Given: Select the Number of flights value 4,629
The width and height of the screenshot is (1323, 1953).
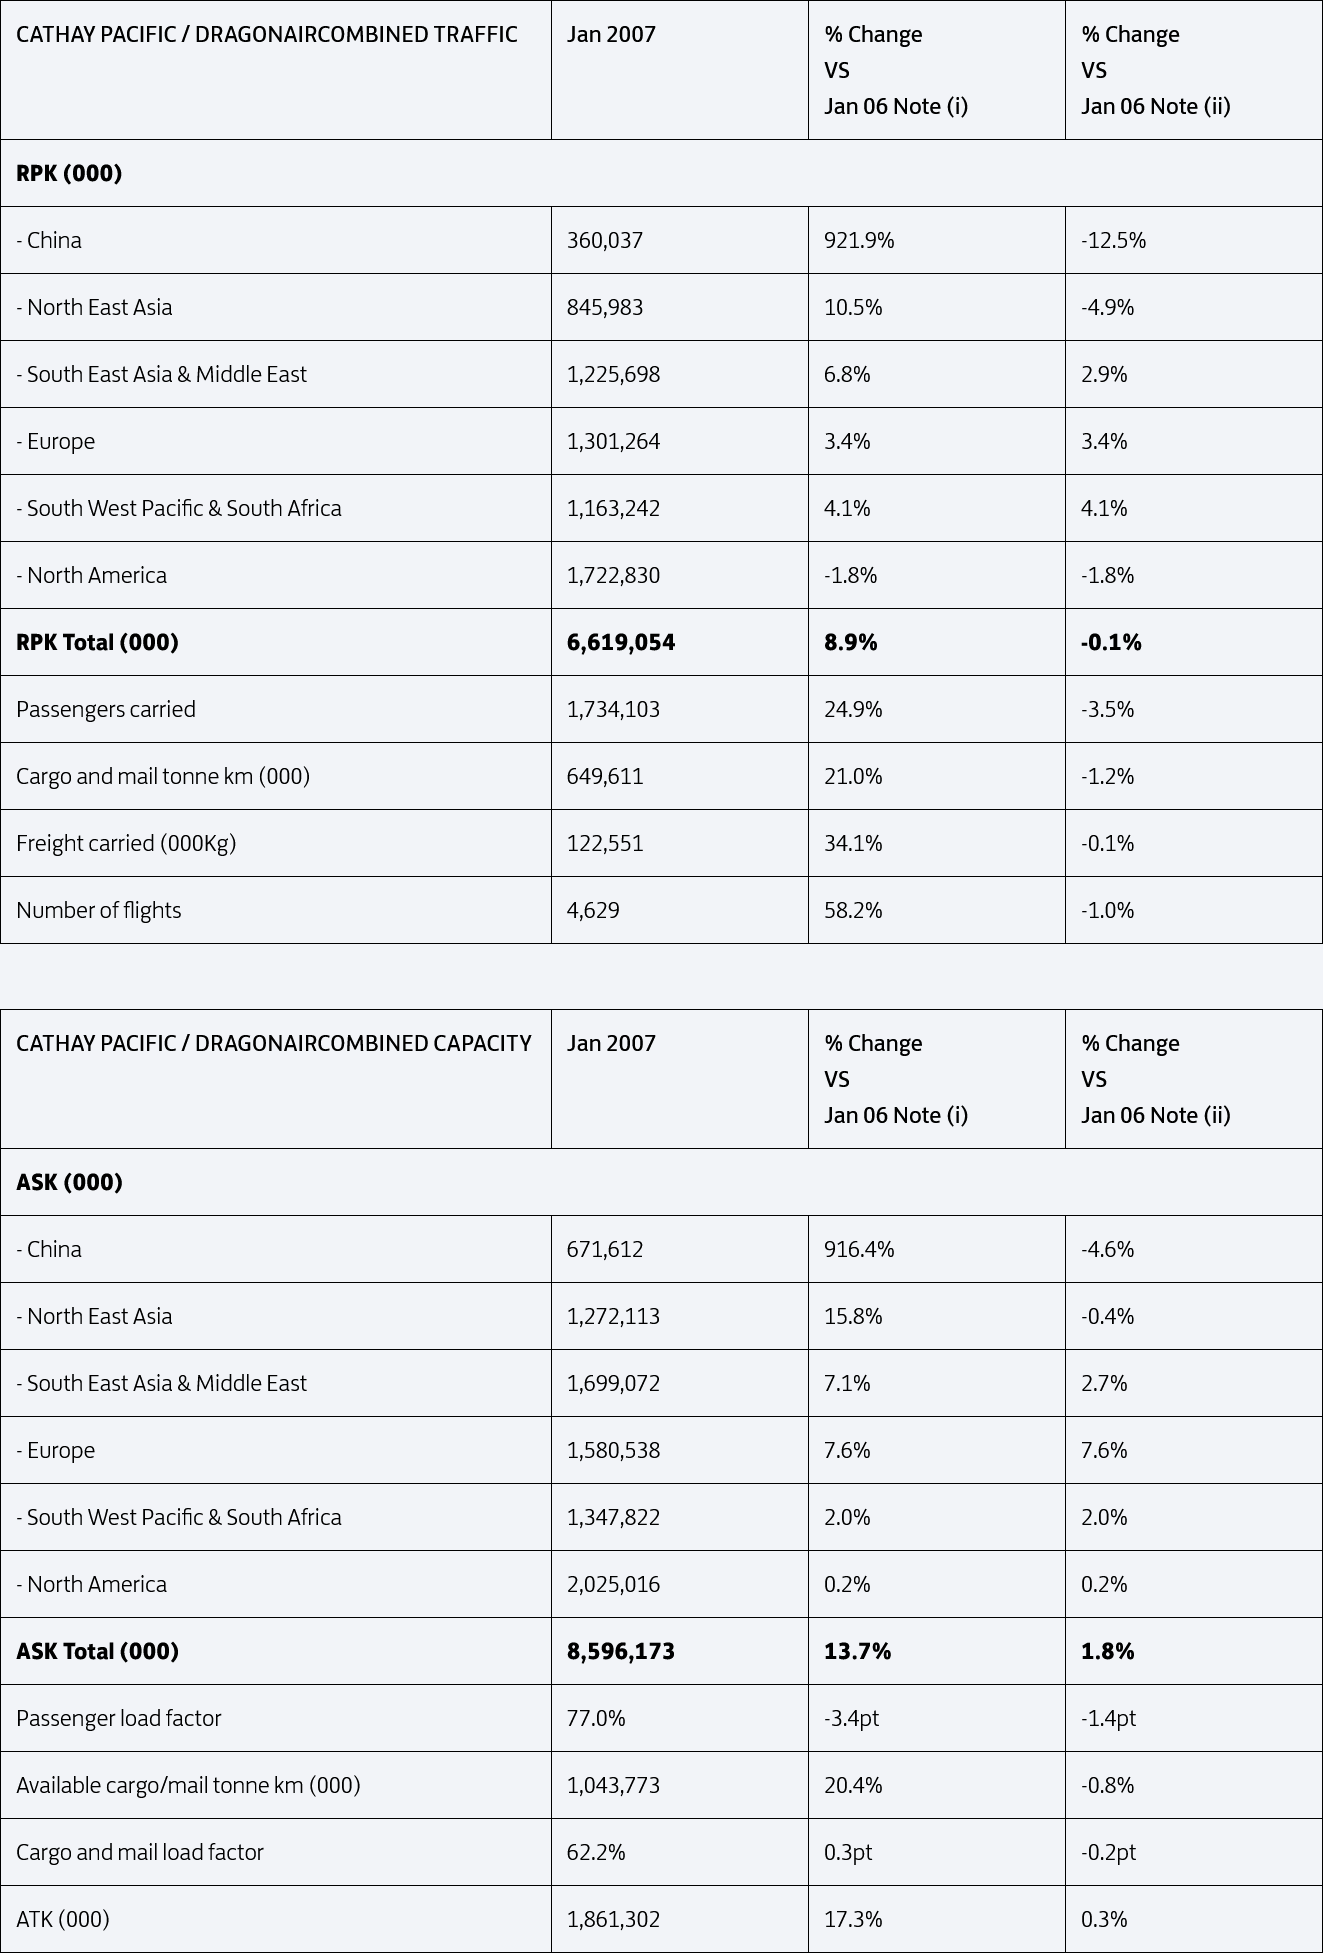Looking at the screenshot, I should [593, 910].
